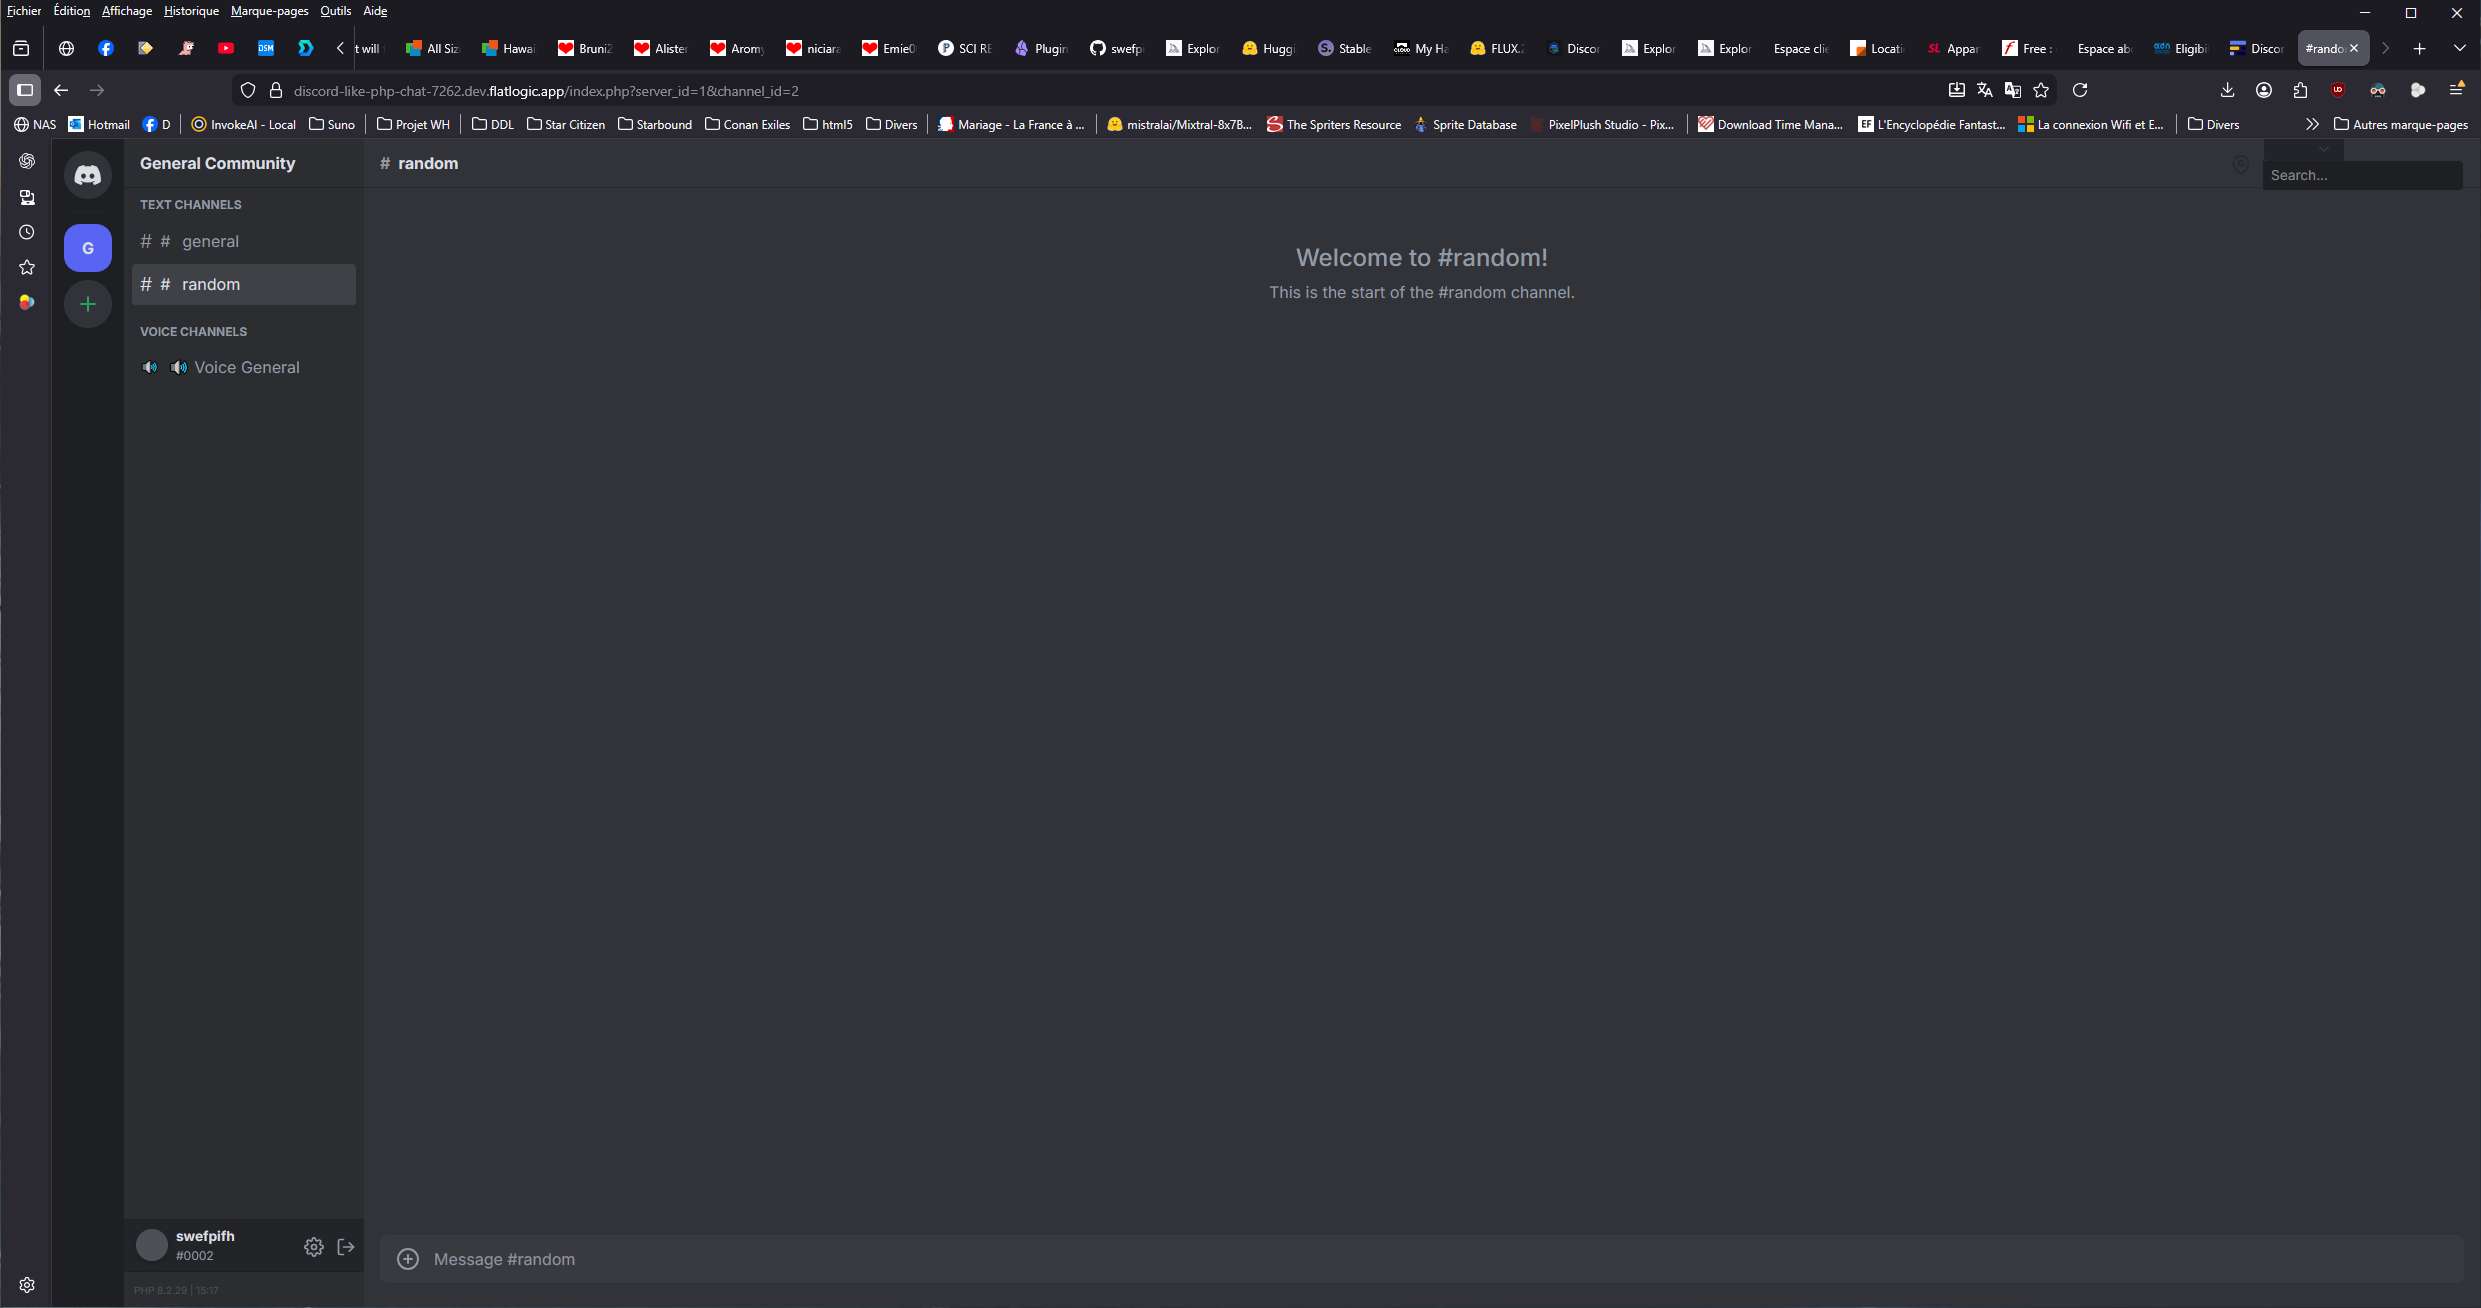2481x1308 pixels.
Task: Click the plus attachment icon in message box
Action: [408, 1259]
